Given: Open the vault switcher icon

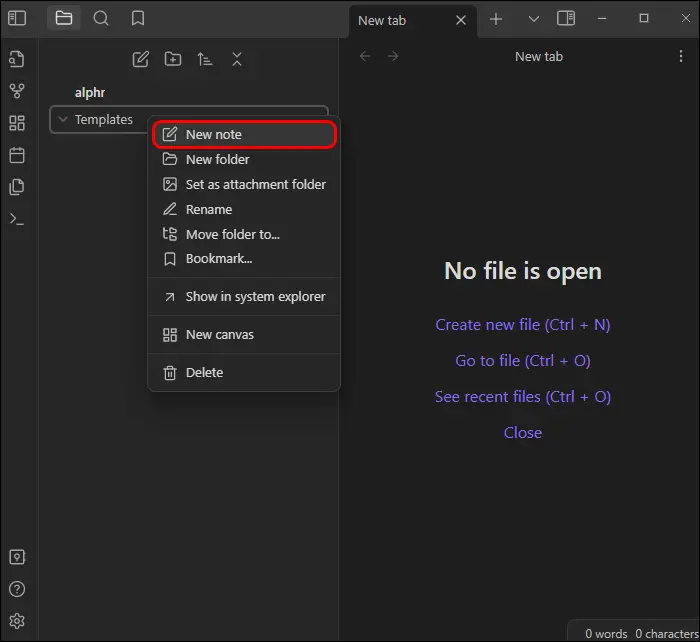Looking at the screenshot, I should (x=17, y=557).
